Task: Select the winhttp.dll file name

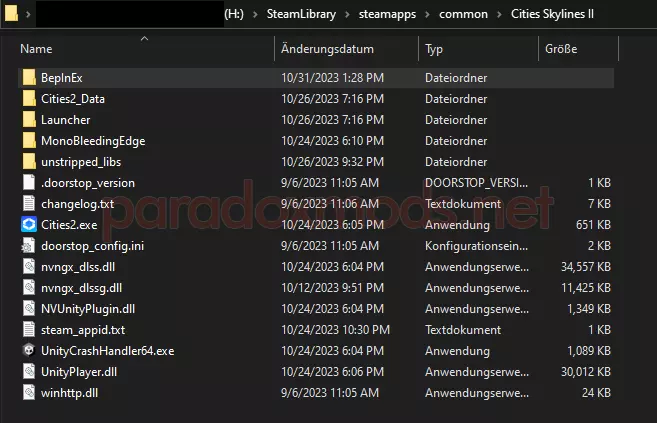Action: 70,393
